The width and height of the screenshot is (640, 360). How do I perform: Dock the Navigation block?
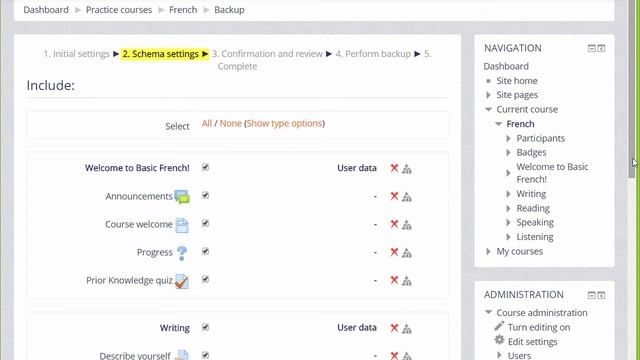tap(601, 48)
